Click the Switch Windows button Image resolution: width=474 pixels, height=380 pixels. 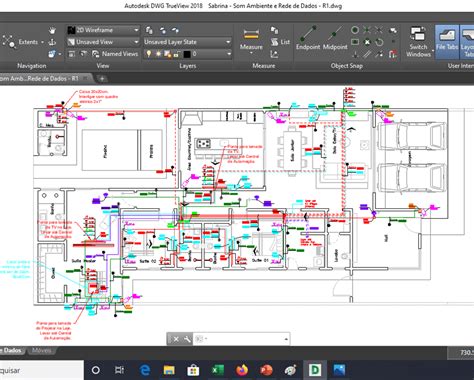[x=418, y=42]
